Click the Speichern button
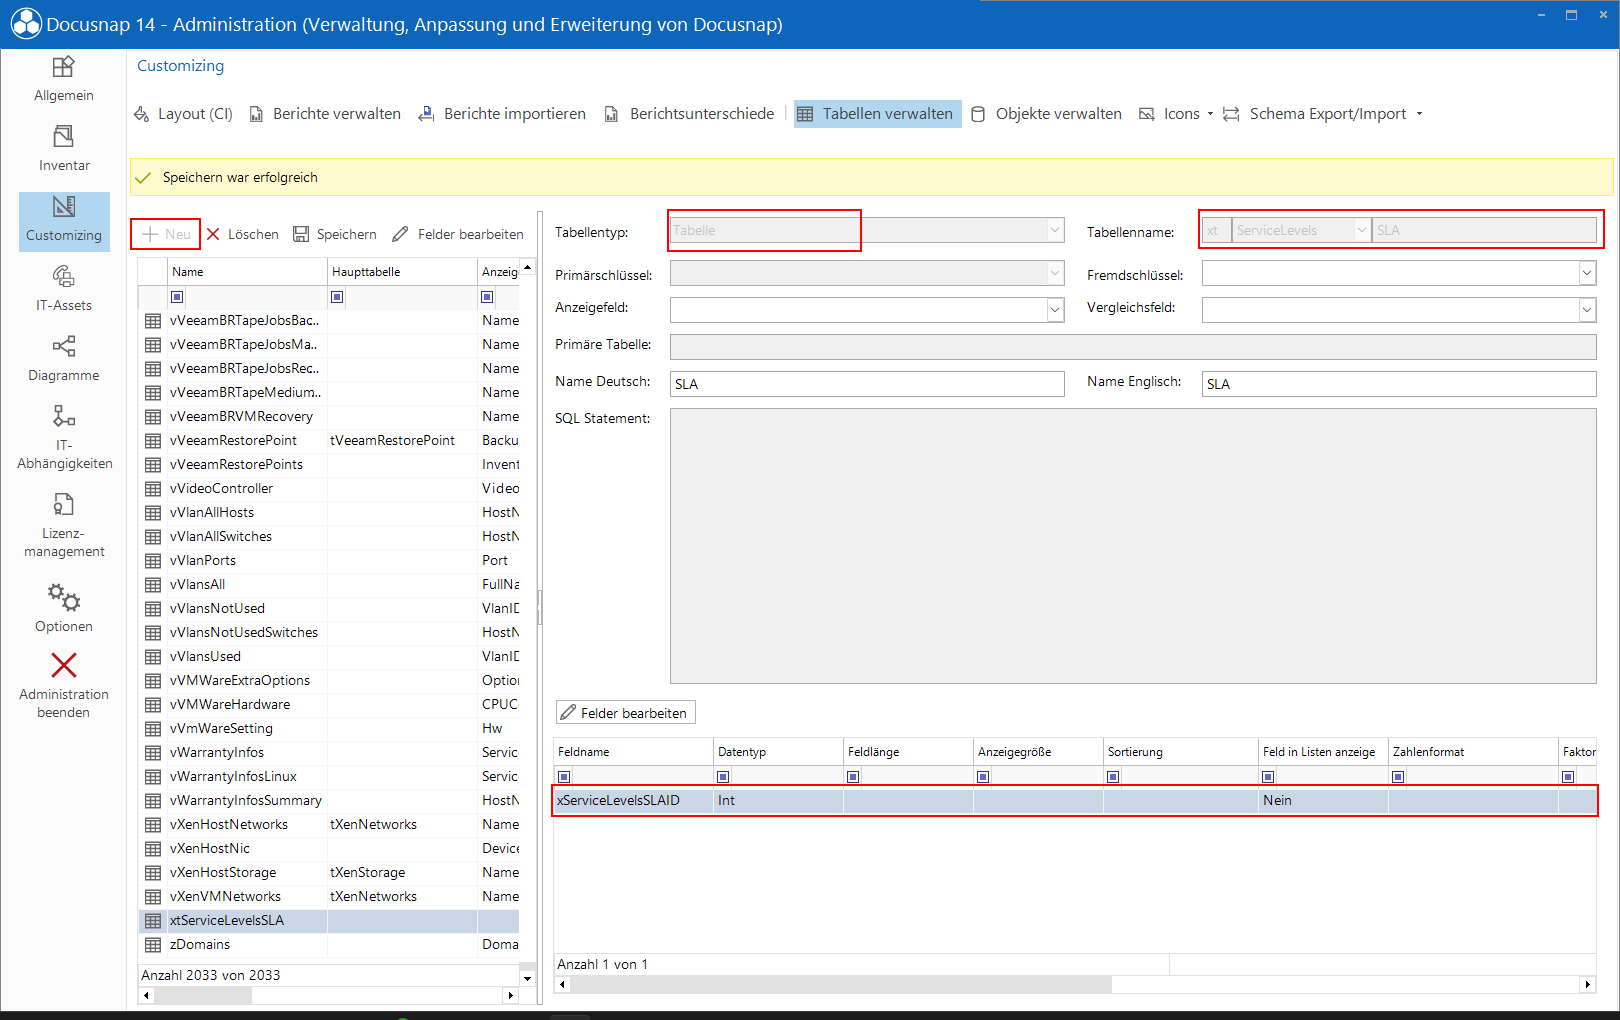1620x1020 pixels. [335, 234]
